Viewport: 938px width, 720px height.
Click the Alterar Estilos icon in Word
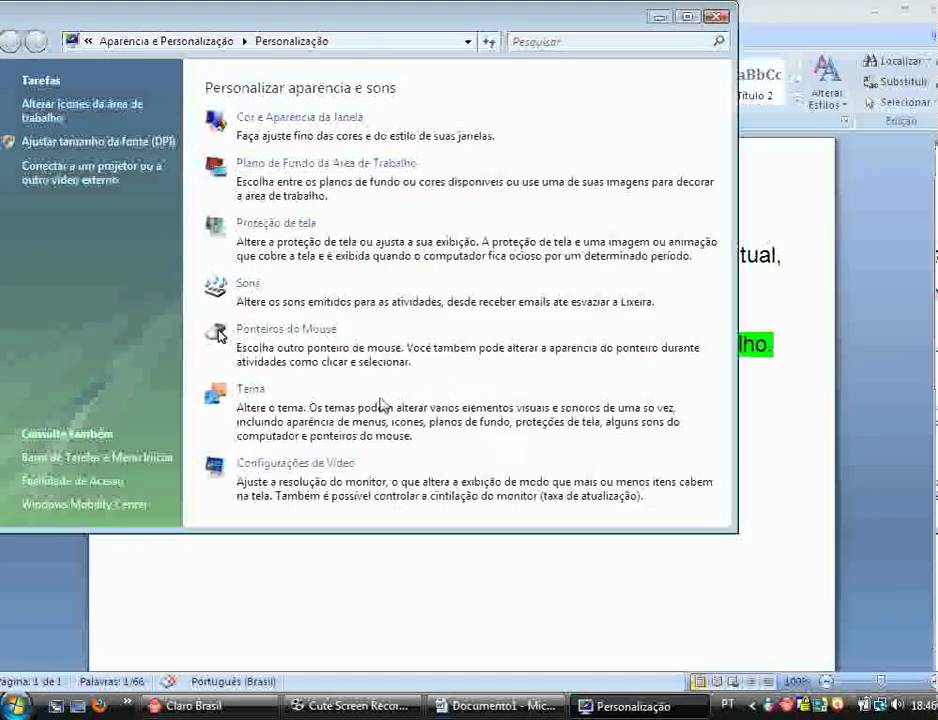pos(827,70)
